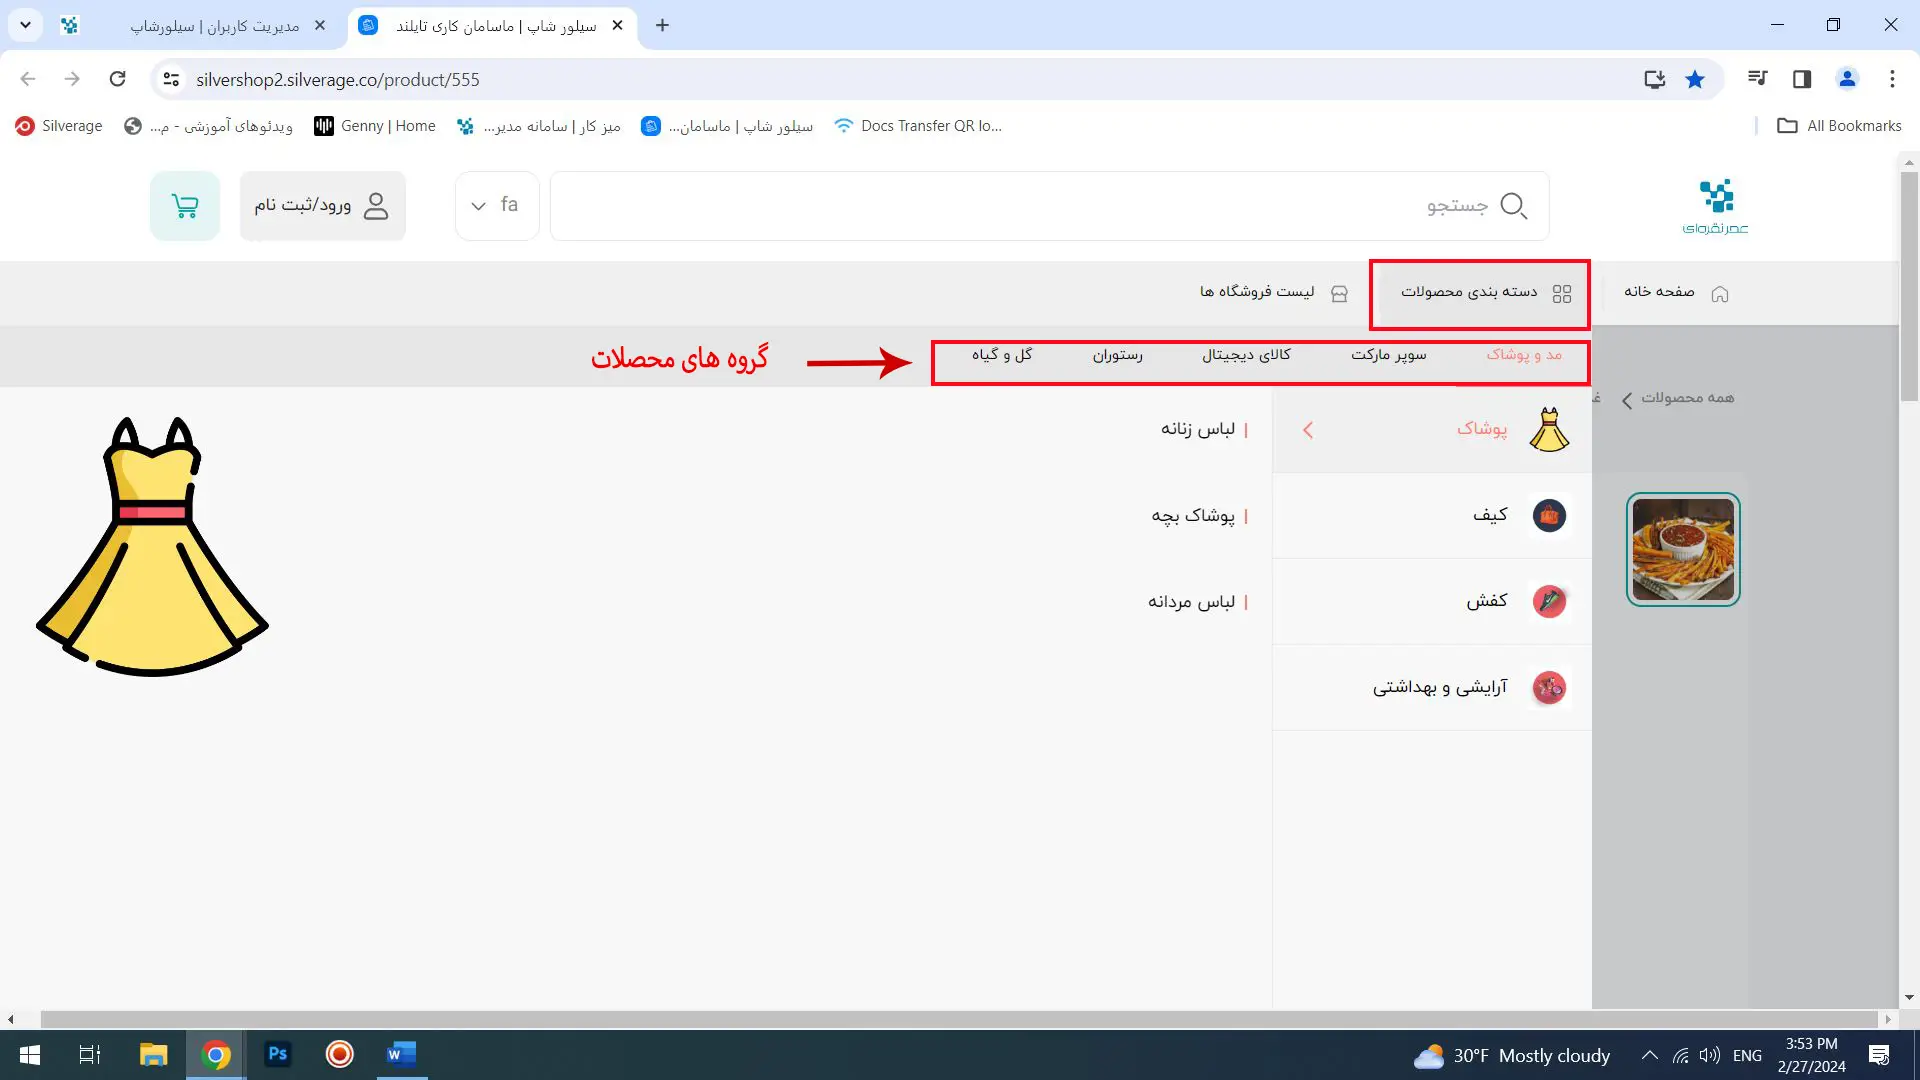Open File Explorer from taskbar
Viewport: 1920px width, 1080px height.
153,1055
